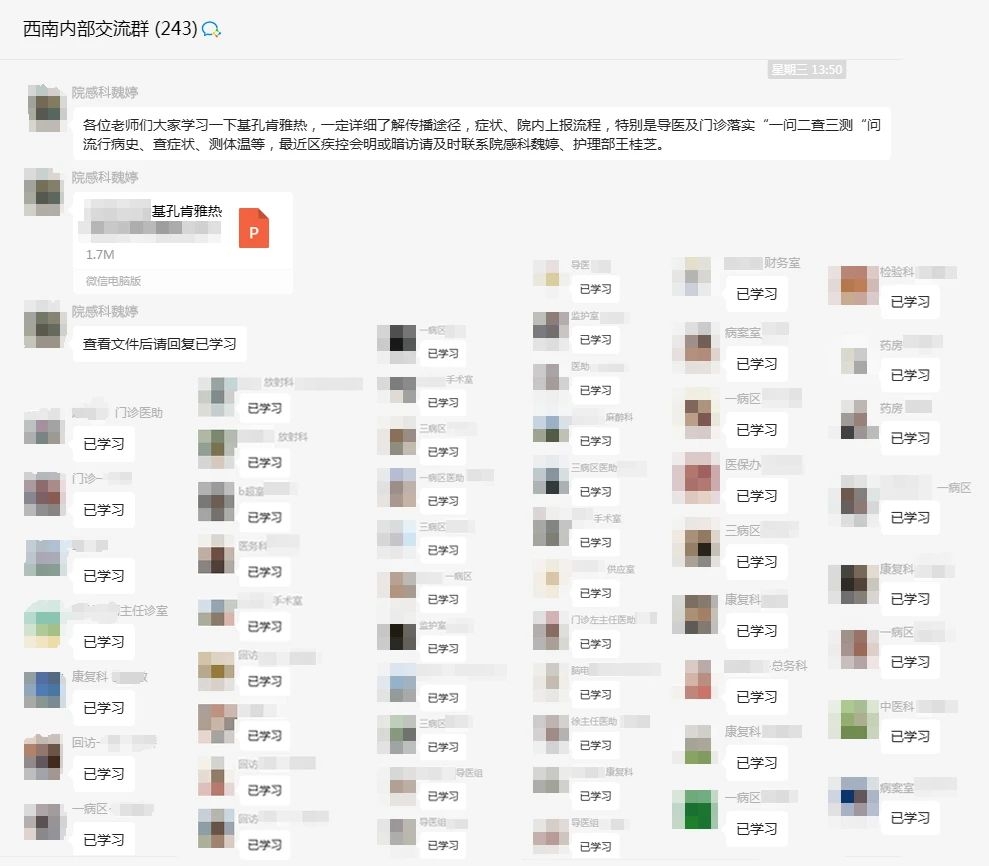The image size is (989, 866).
Task: Click the 已学习 reply from 供应室
Action: coord(595,593)
